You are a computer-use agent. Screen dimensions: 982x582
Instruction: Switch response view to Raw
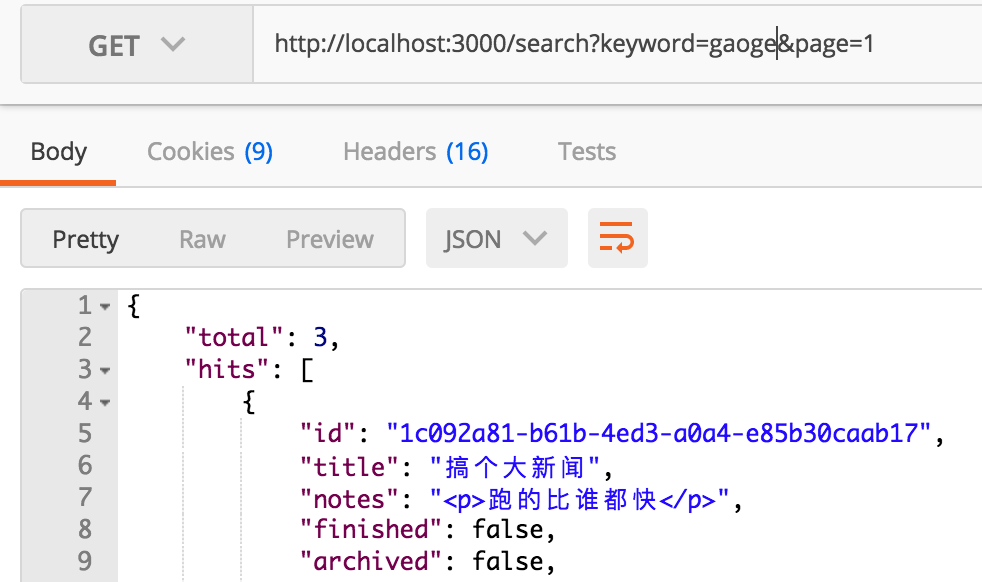click(202, 239)
